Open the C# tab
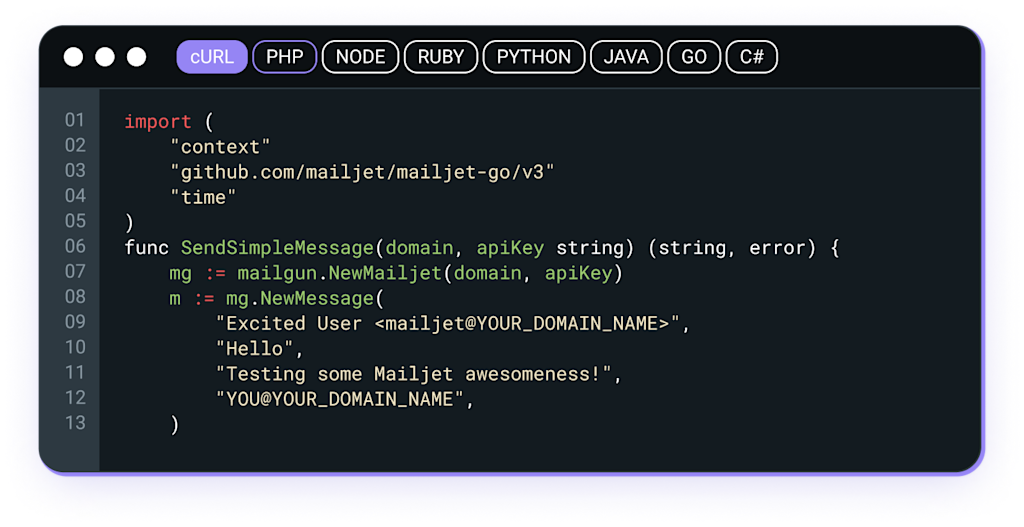Screen dimensions: 1024x527 pyautogui.click(x=751, y=57)
